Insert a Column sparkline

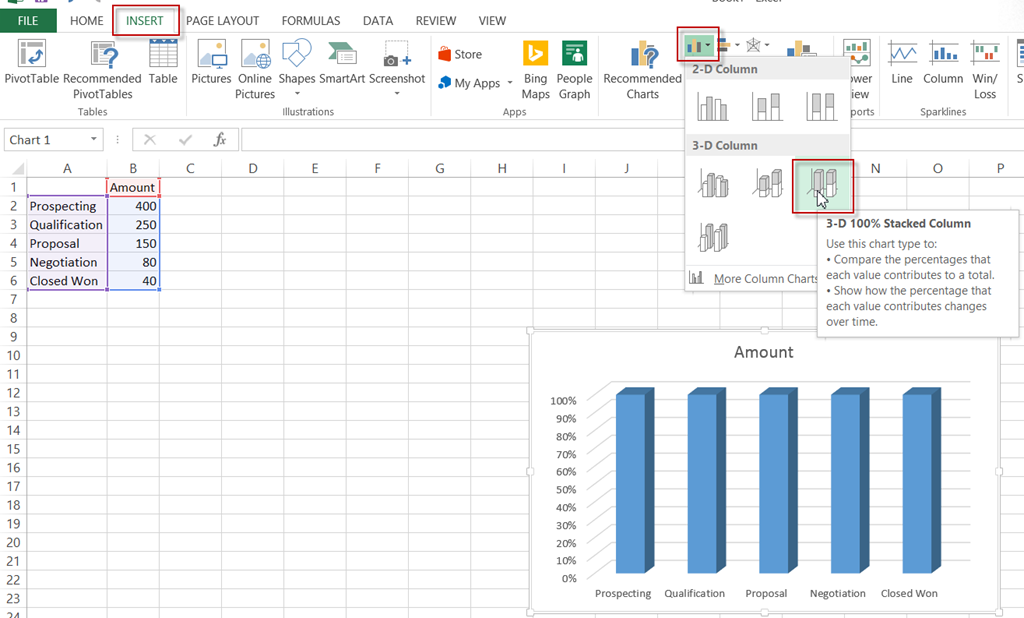943,62
